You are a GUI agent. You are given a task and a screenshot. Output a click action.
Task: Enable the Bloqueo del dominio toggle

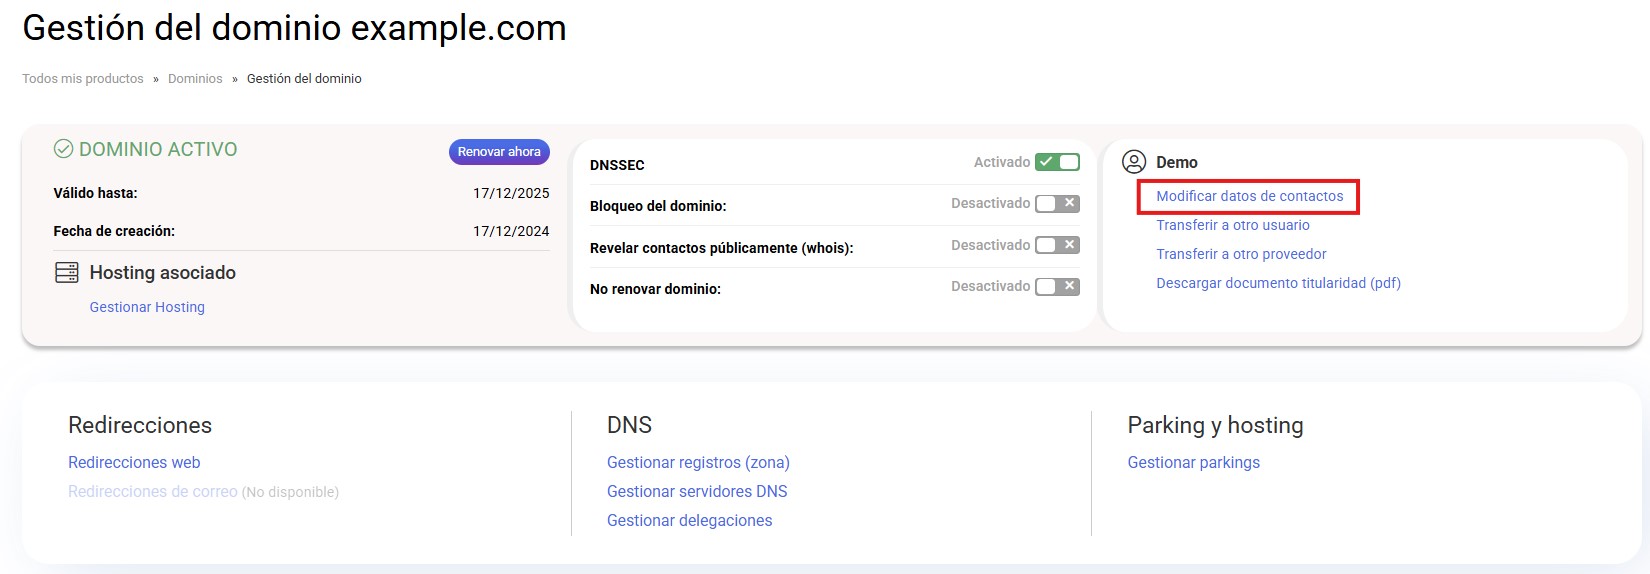click(x=1057, y=204)
